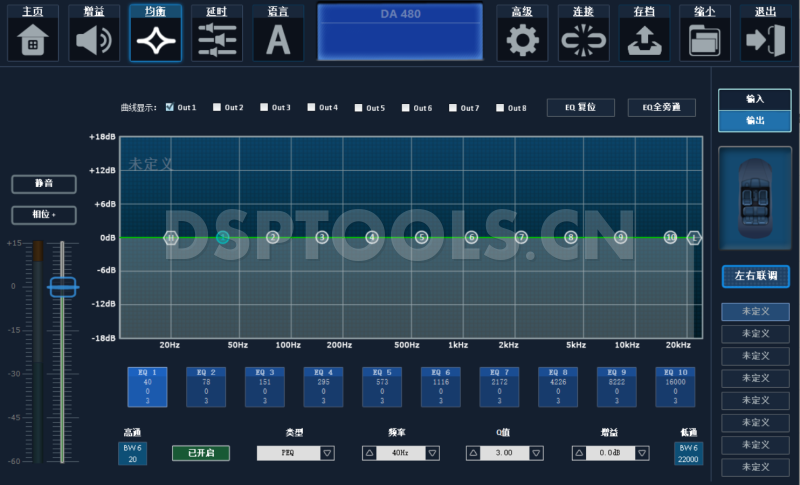Click the 3.00 Q value field
The image size is (800, 485).
505,453
